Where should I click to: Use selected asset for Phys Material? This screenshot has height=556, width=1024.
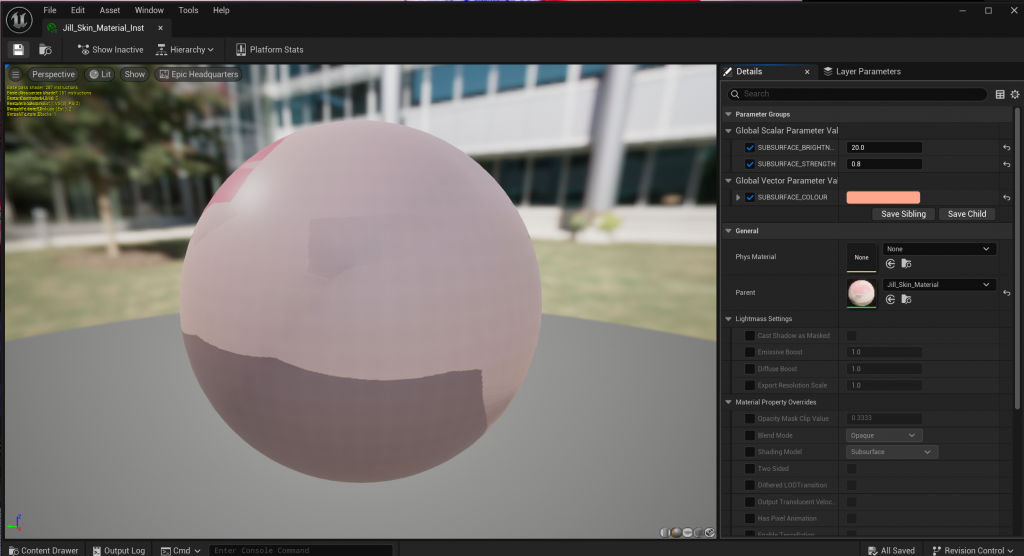(x=890, y=263)
